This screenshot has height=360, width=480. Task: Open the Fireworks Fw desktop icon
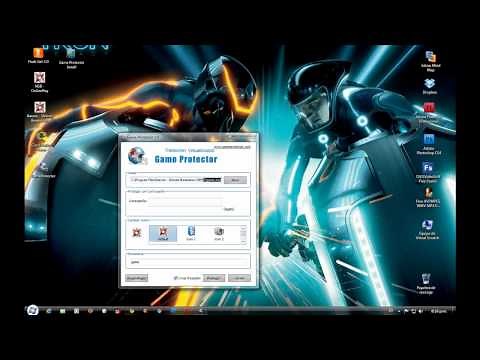[x=428, y=172]
